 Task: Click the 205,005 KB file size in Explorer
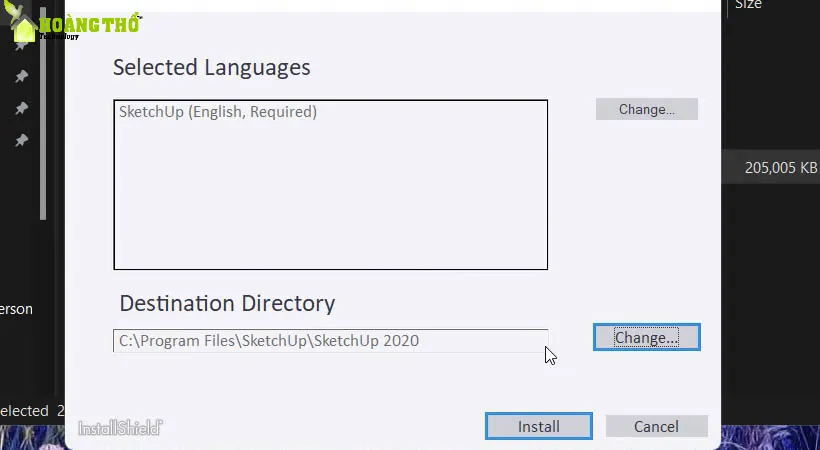click(x=780, y=167)
